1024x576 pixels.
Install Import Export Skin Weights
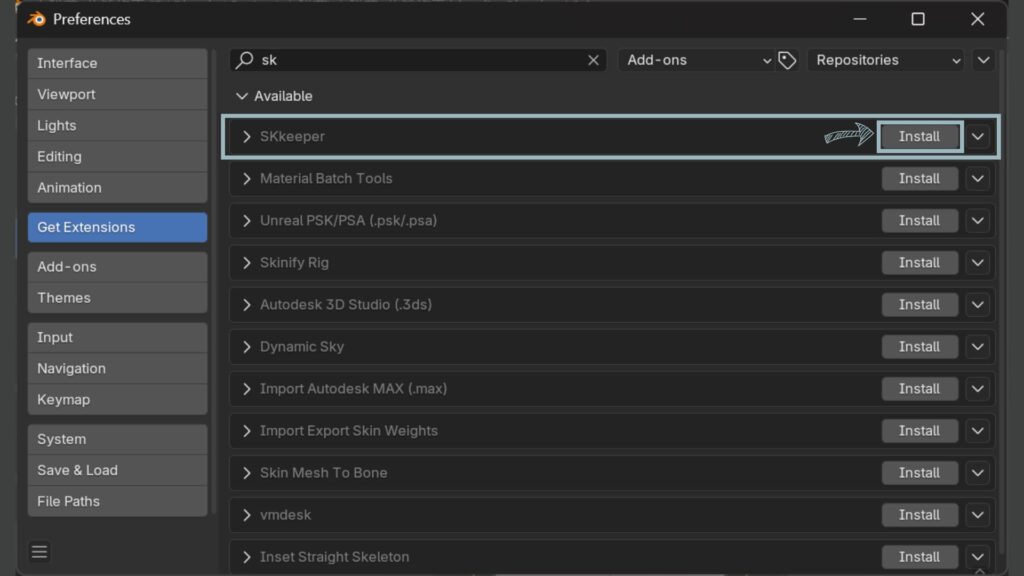(x=920, y=431)
